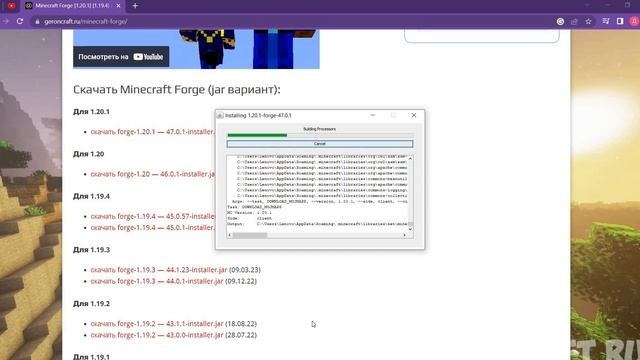Download forge-1.20 — 46.0.1-installer link
The height and width of the screenshot is (360, 640).
(153, 174)
